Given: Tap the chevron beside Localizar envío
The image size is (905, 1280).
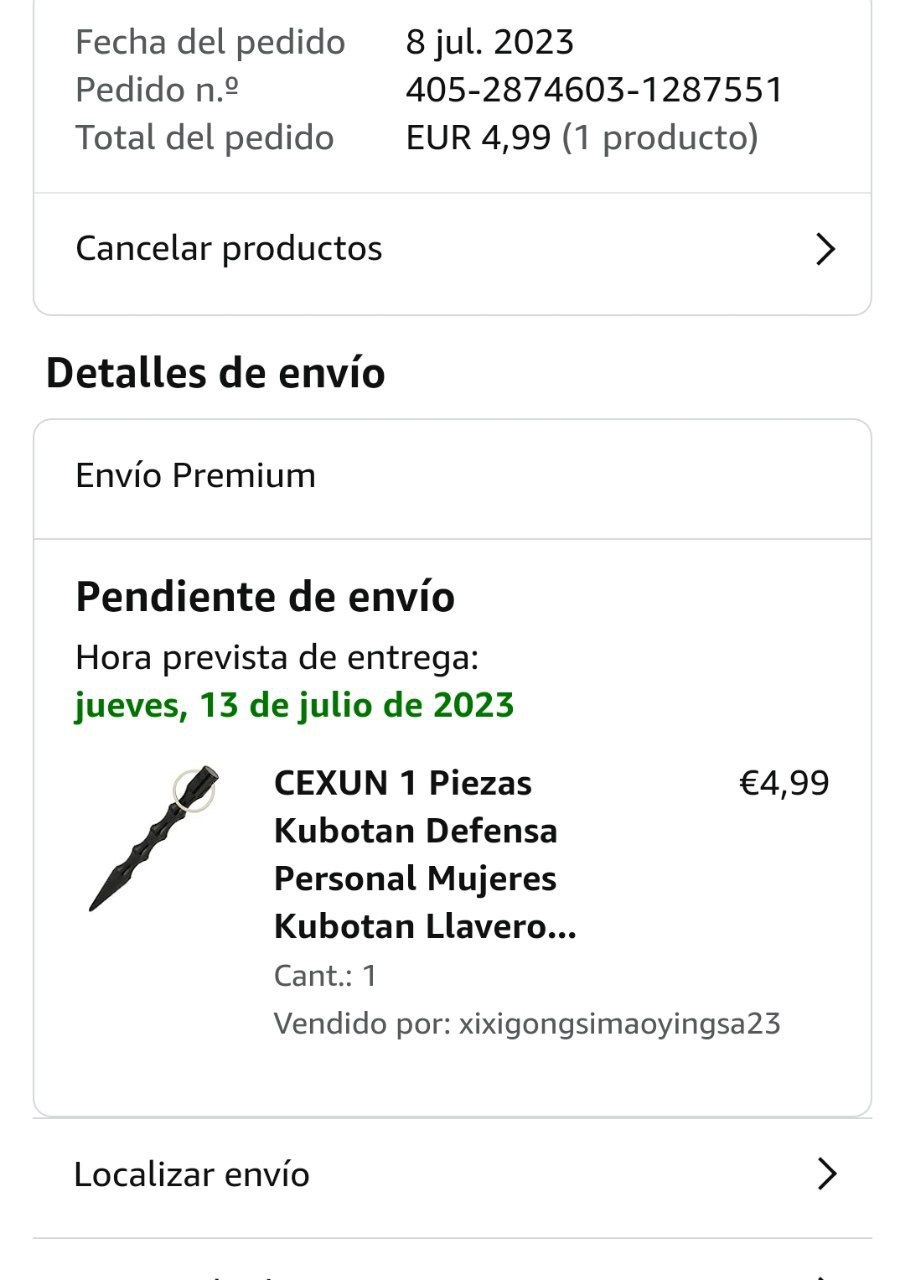Looking at the screenshot, I should coord(826,1173).
